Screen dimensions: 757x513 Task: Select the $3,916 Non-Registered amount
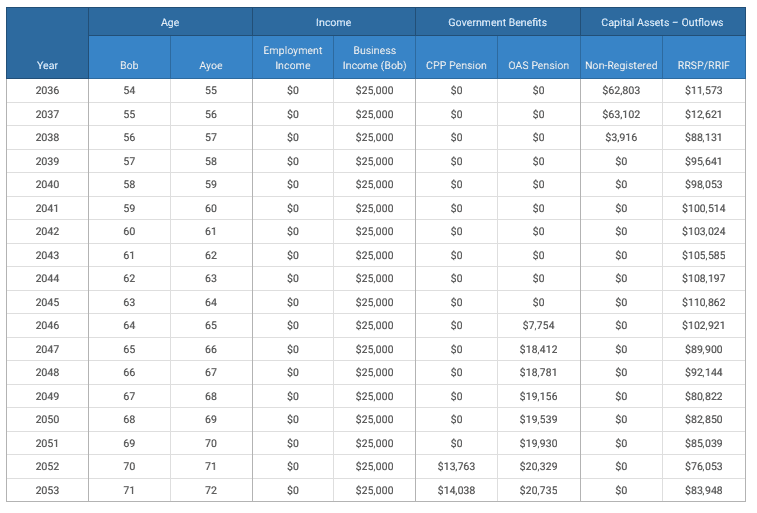tap(620, 138)
